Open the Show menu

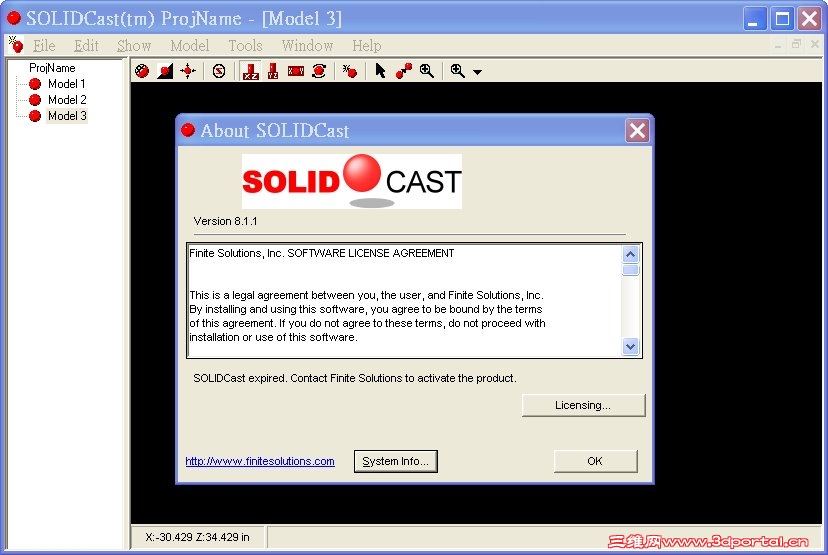point(134,46)
